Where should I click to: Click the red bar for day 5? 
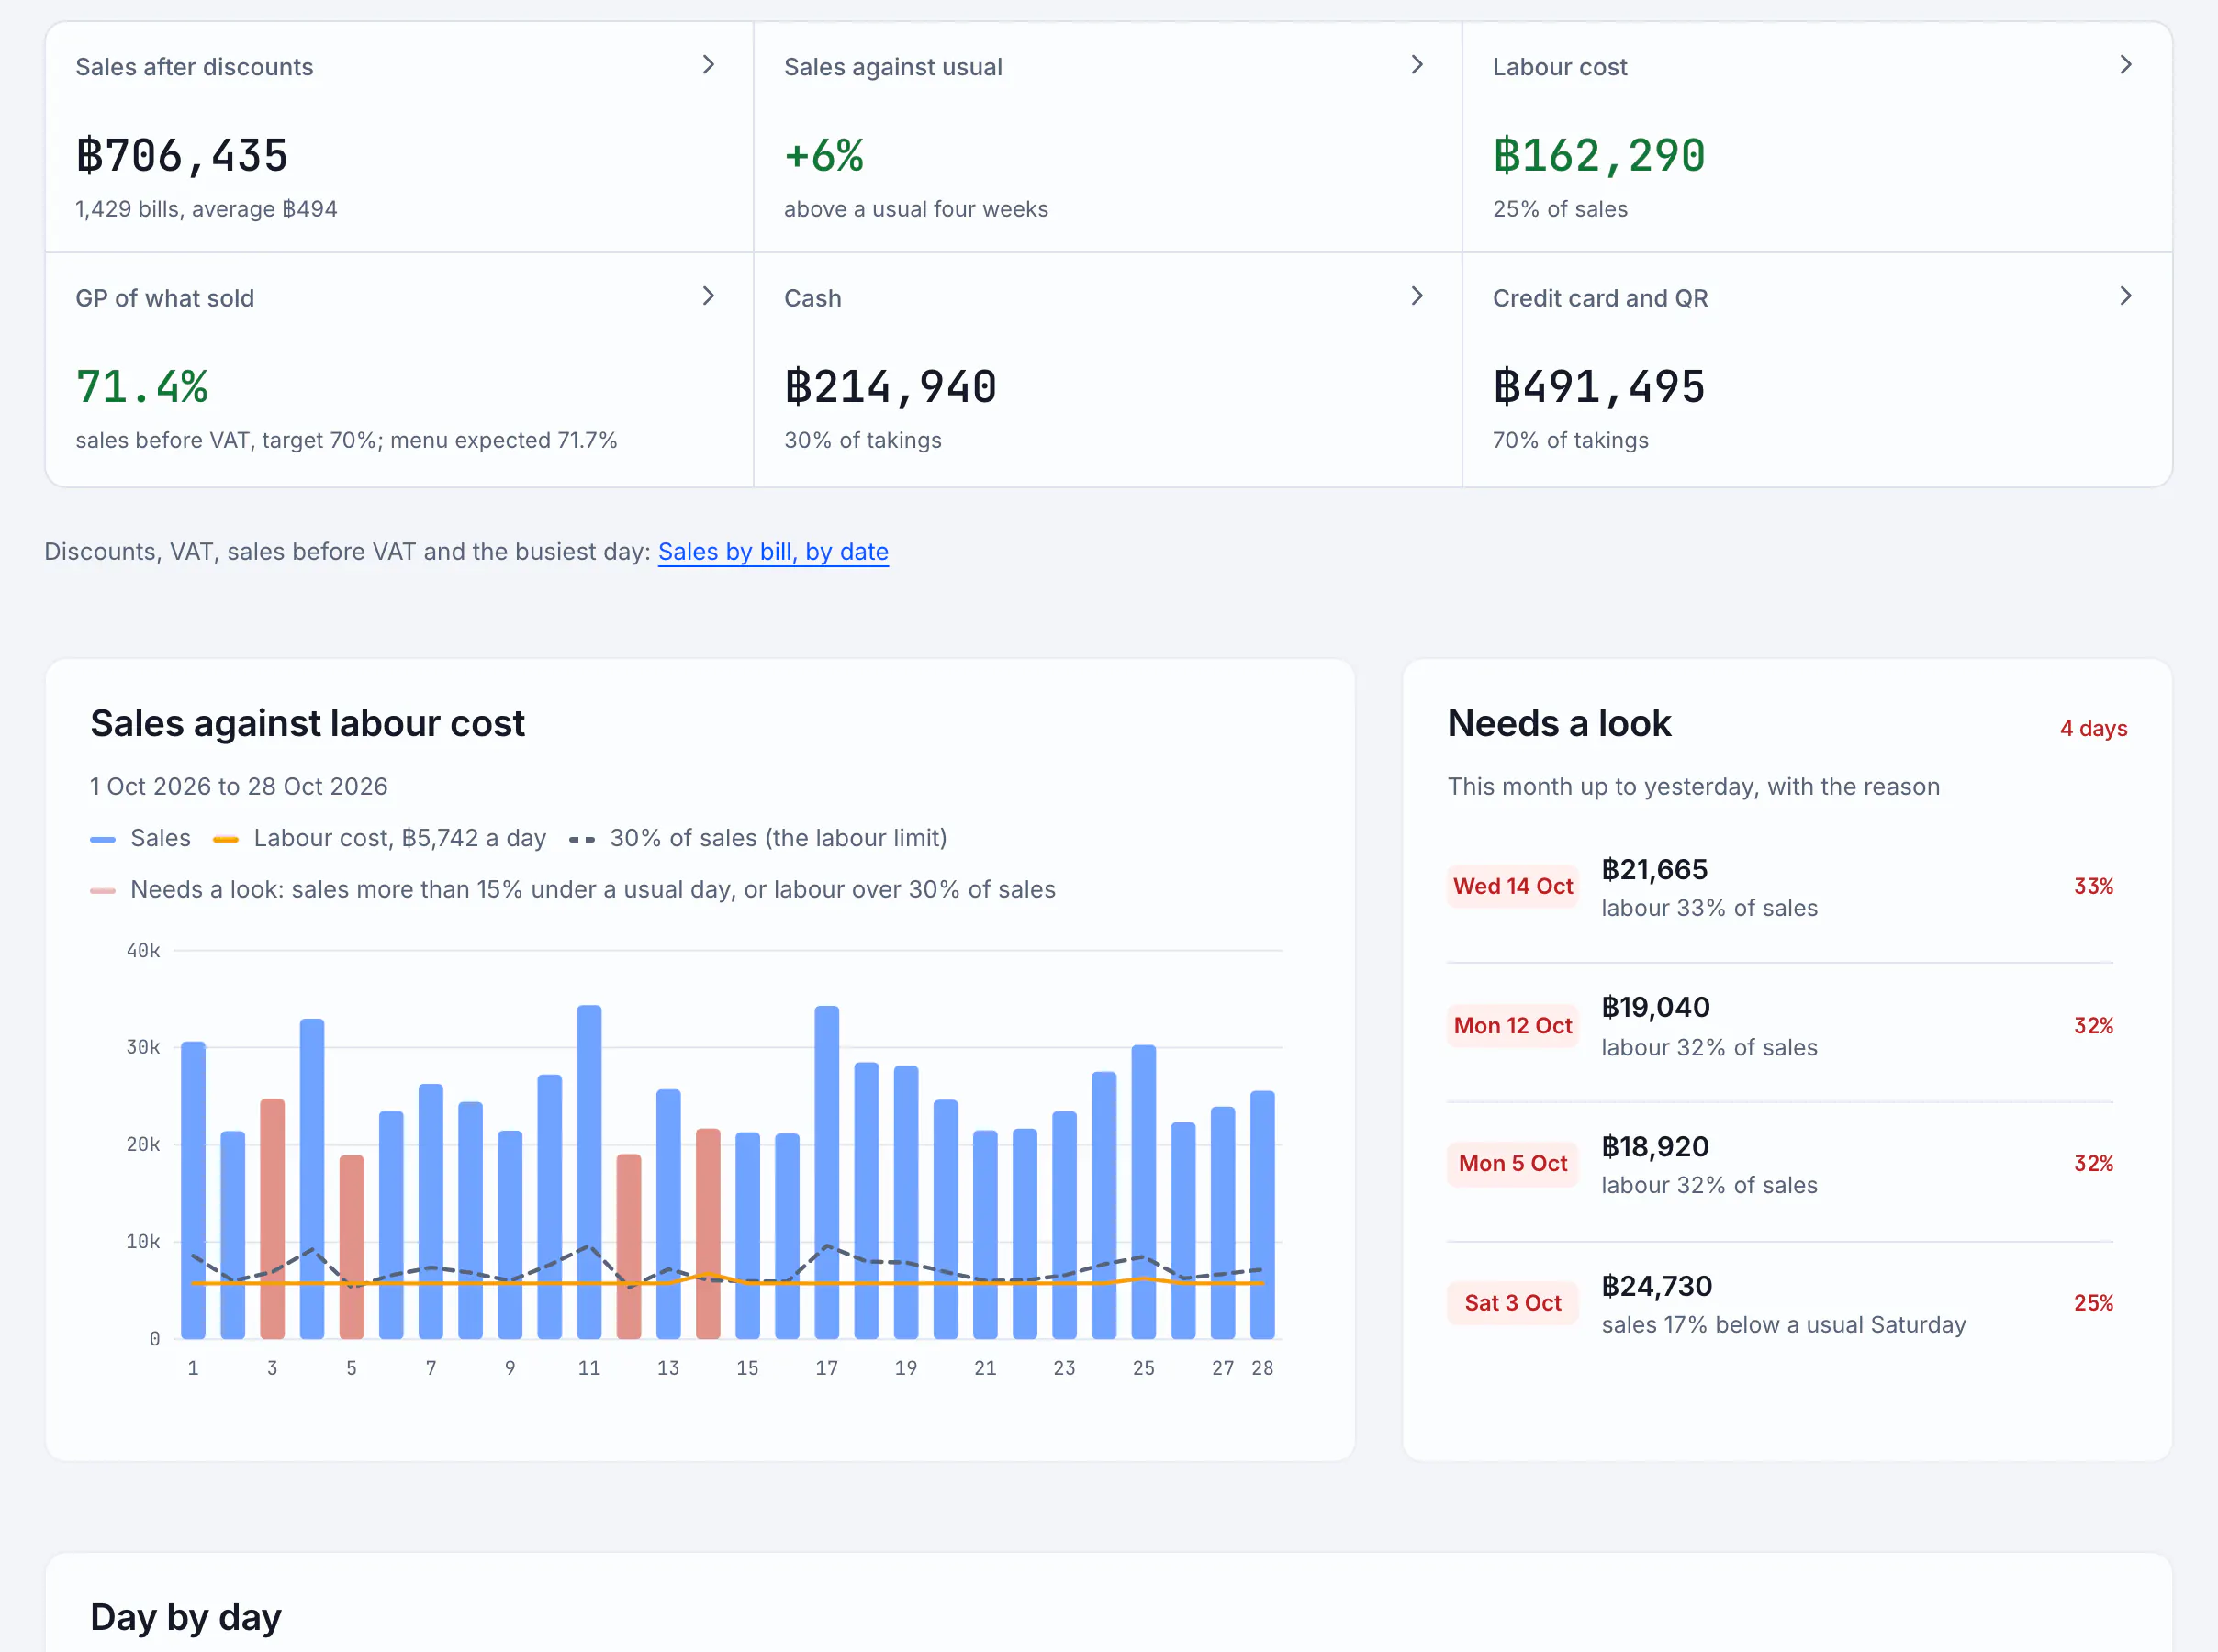click(352, 1247)
